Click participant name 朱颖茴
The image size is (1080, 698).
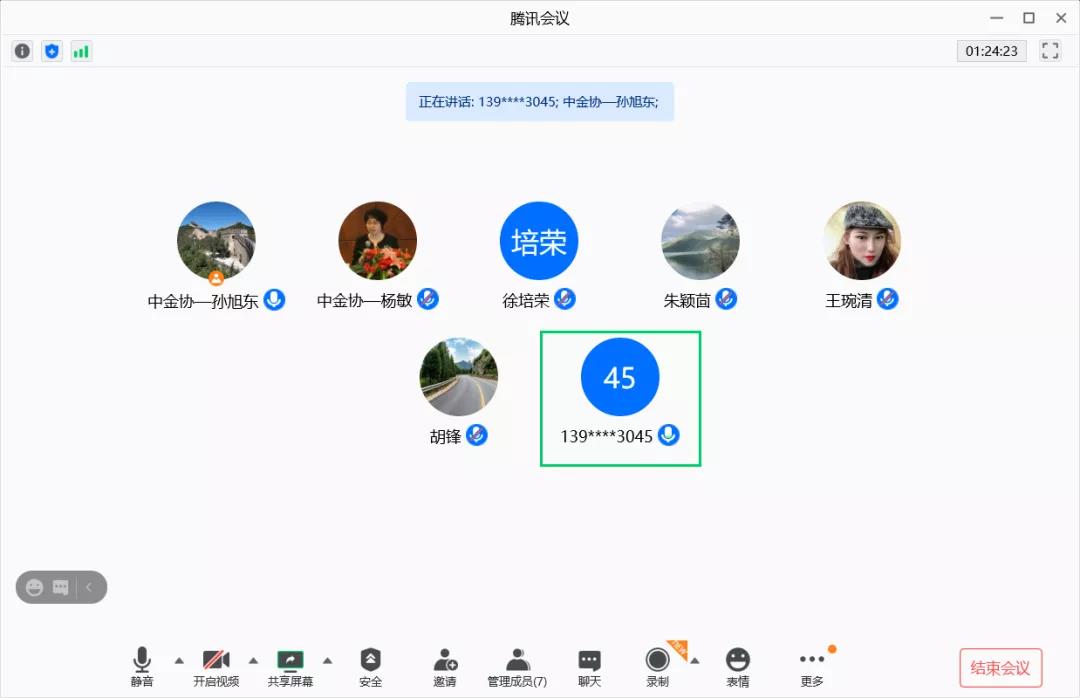pyautogui.click(x=687, y=300)
